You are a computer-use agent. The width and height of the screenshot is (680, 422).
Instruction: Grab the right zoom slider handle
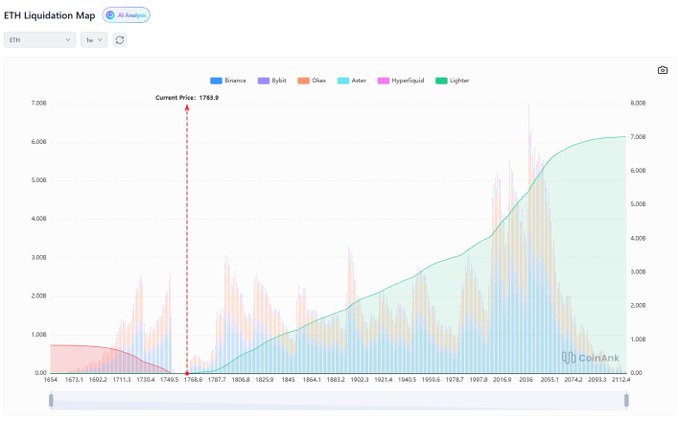(x=626, y=400)
